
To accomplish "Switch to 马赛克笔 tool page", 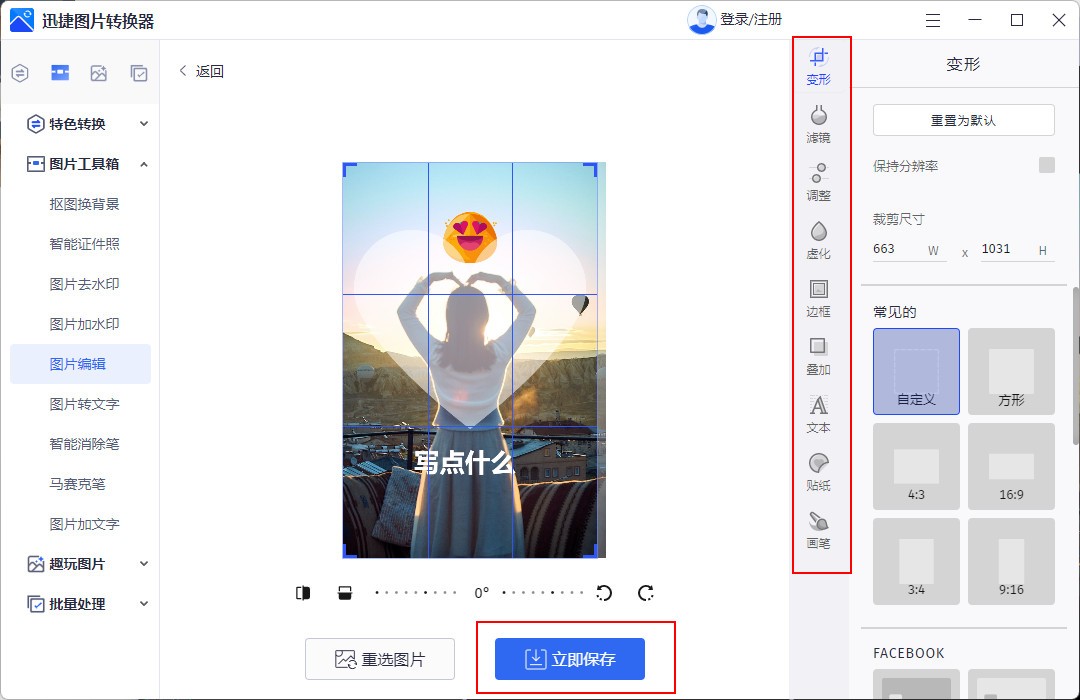I will (x=80, y=483).
